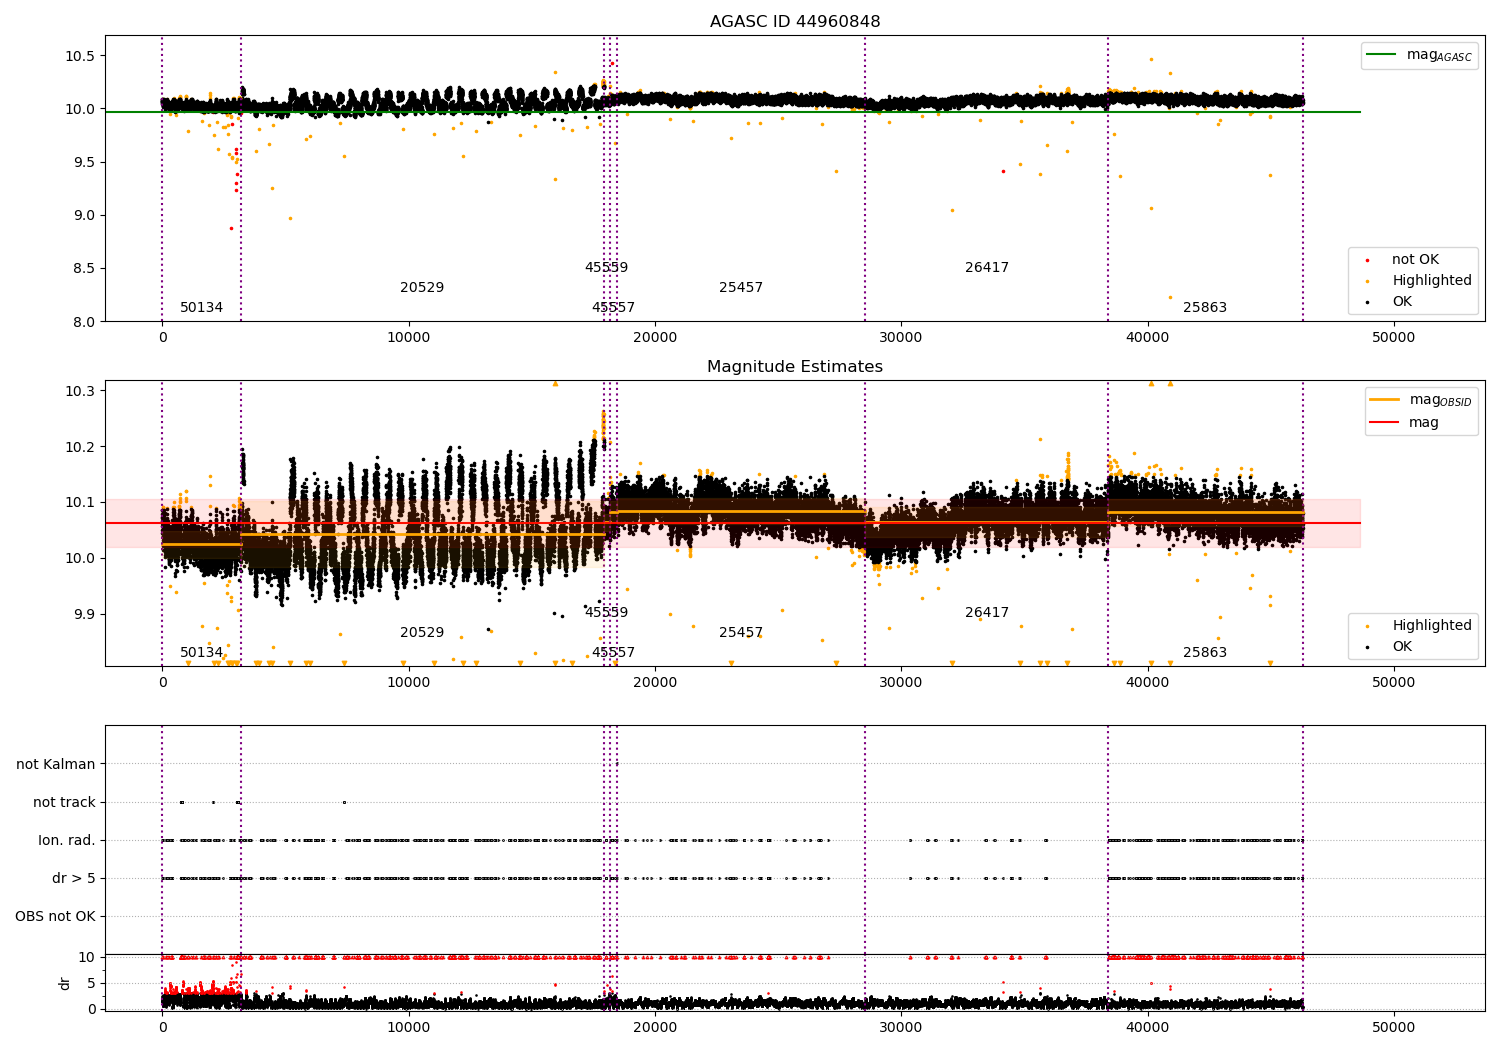Click the 10.3 y-axis tick in Magnitude Estimates
Image resolution: width=1500 pixels, height=1050 pixels.
pyautogui.click(x=79, y=391)
